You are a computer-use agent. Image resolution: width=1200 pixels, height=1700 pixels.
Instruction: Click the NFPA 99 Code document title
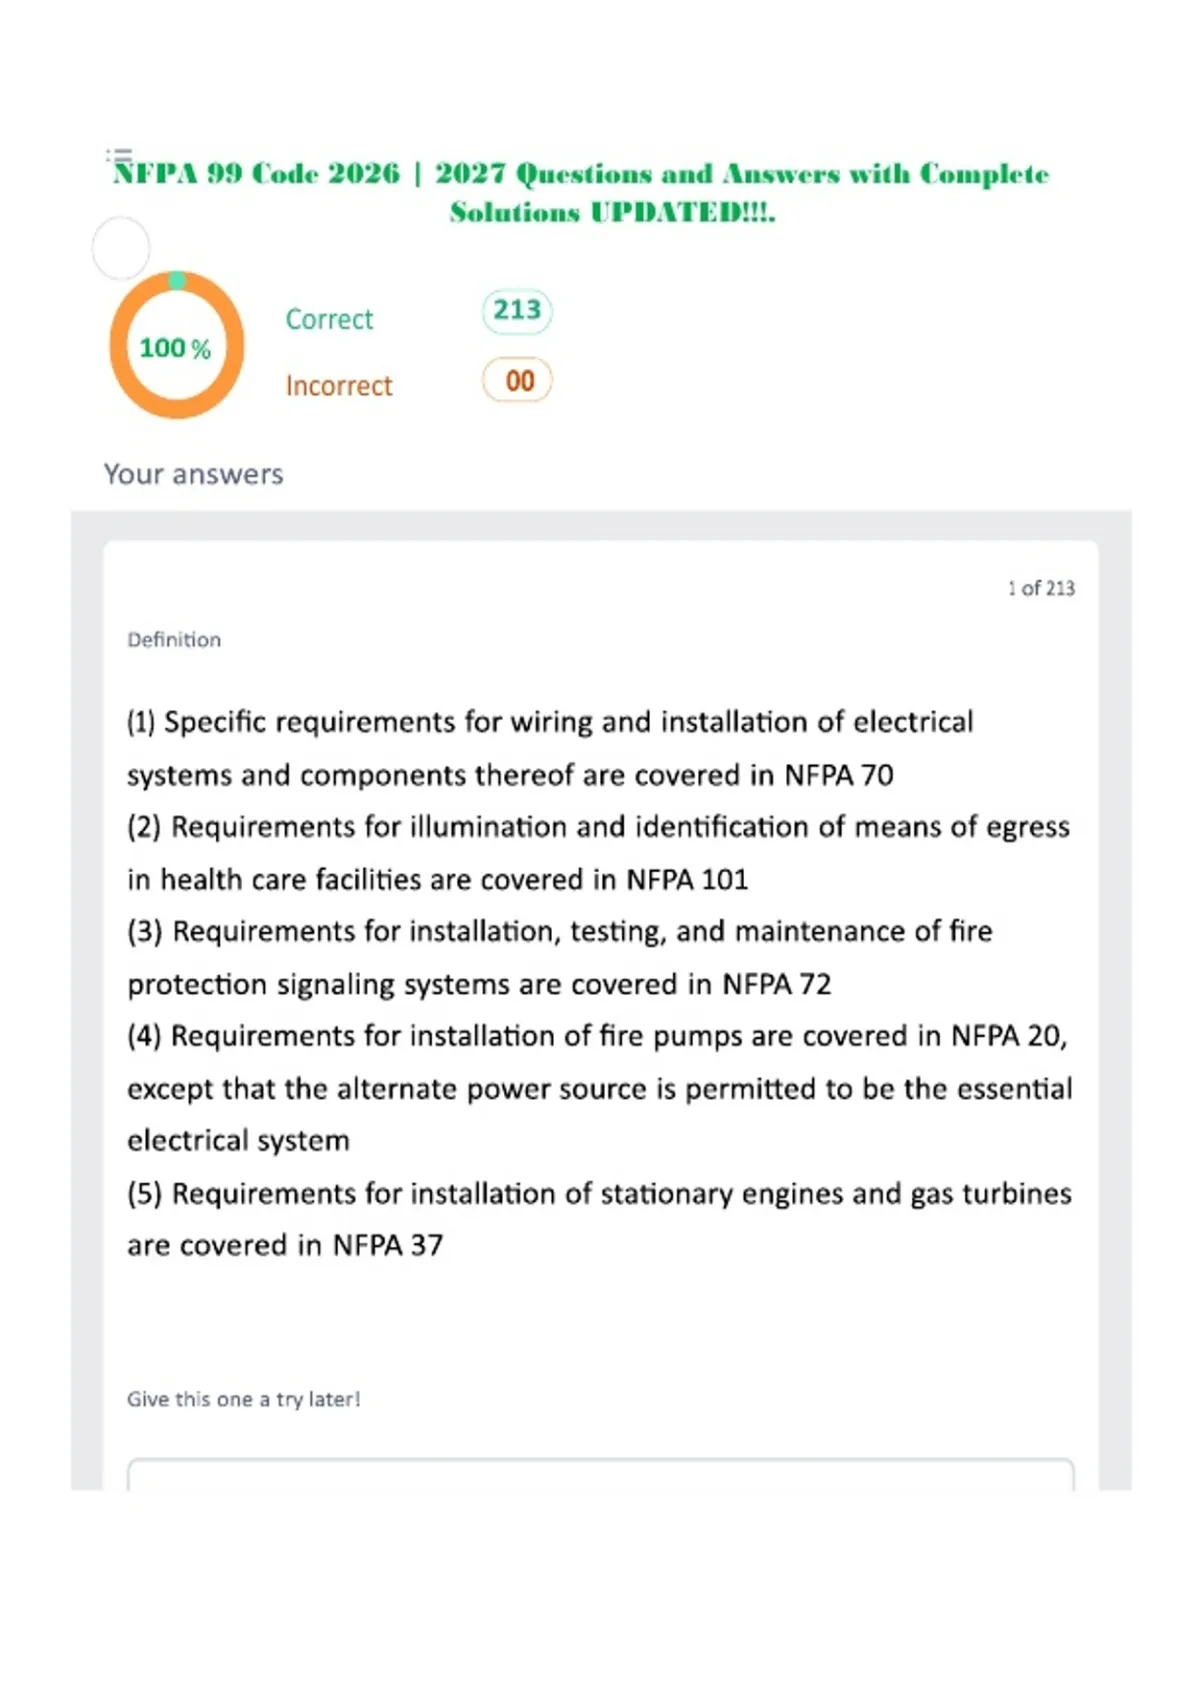click(x=581, y=192)
